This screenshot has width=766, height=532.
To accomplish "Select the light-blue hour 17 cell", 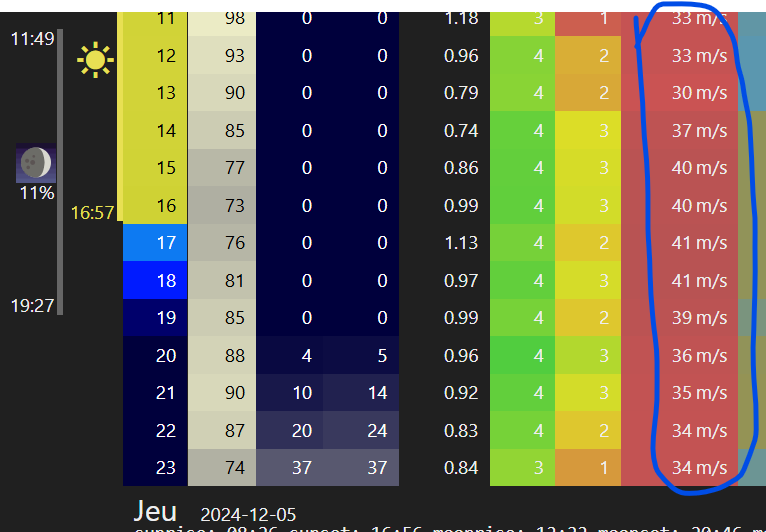I will [x=155, y=242].
